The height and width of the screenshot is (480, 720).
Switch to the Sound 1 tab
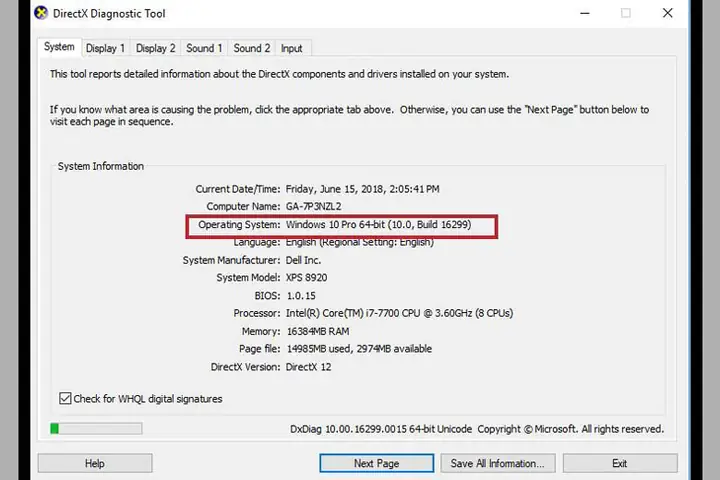[204, 48]
